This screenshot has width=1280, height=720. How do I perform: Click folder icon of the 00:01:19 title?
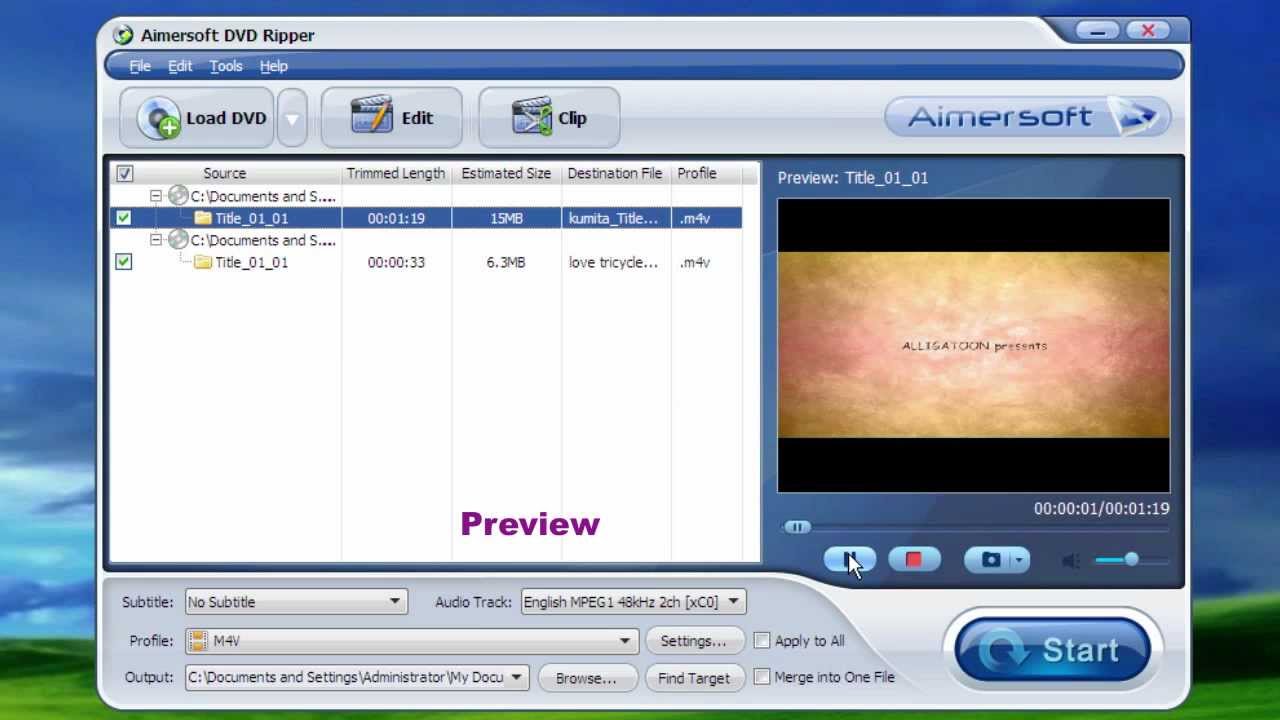click(203, 218)
